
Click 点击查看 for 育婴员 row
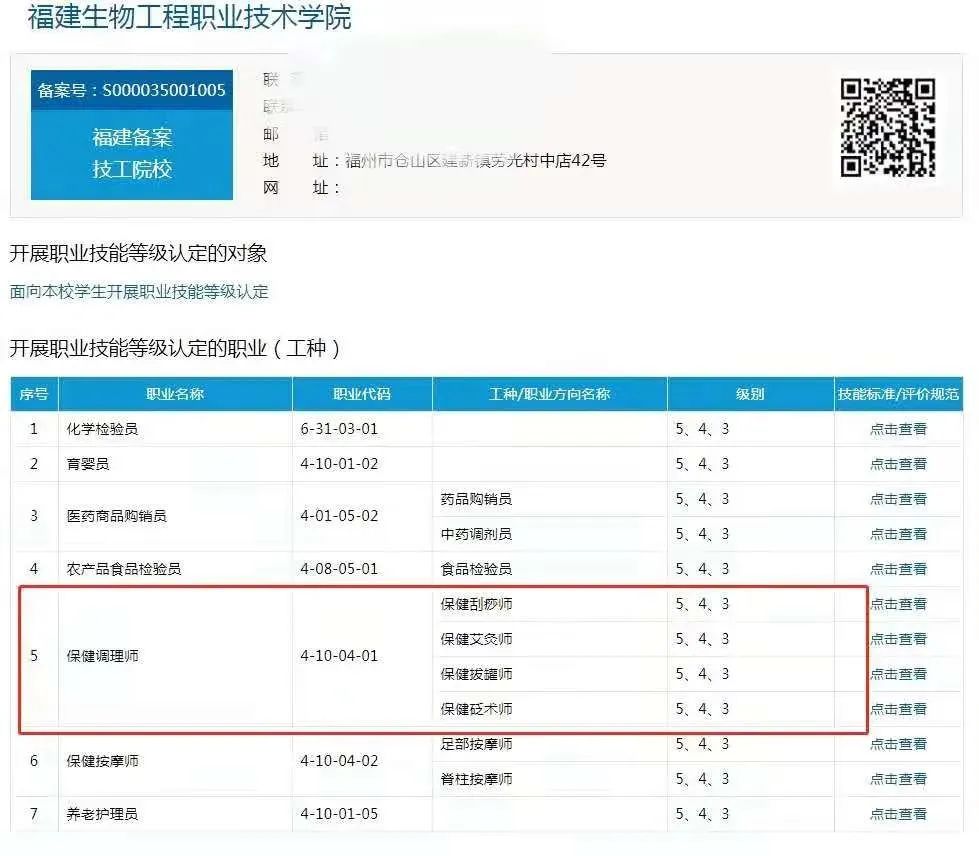coord(897,464)
